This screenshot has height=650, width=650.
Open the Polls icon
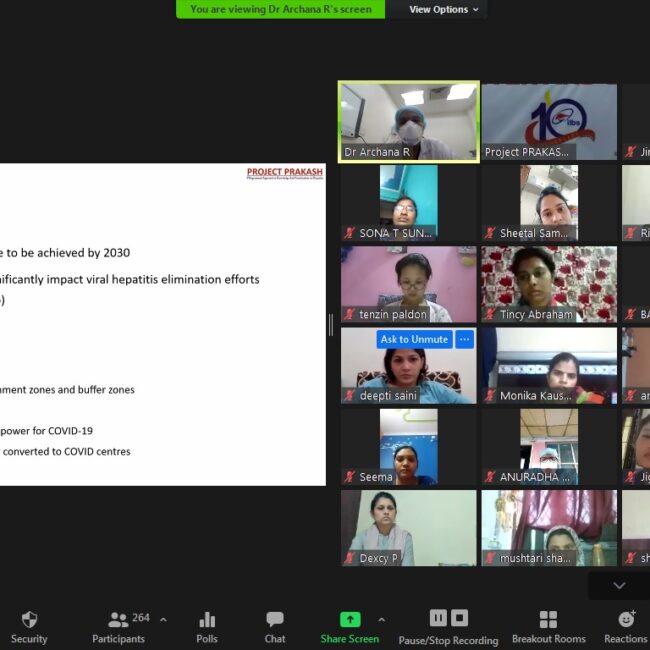207,620
